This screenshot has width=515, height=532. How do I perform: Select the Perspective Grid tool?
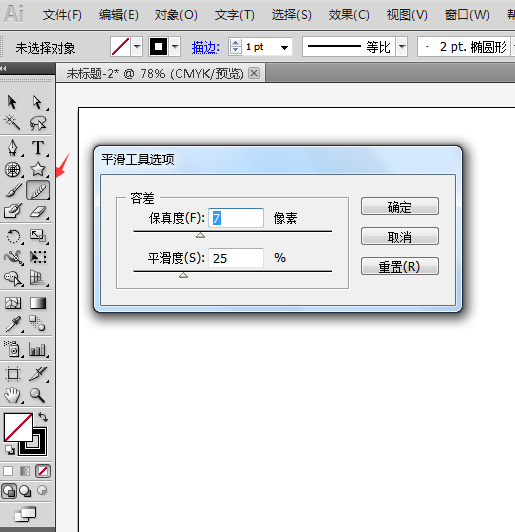[38, 278]
